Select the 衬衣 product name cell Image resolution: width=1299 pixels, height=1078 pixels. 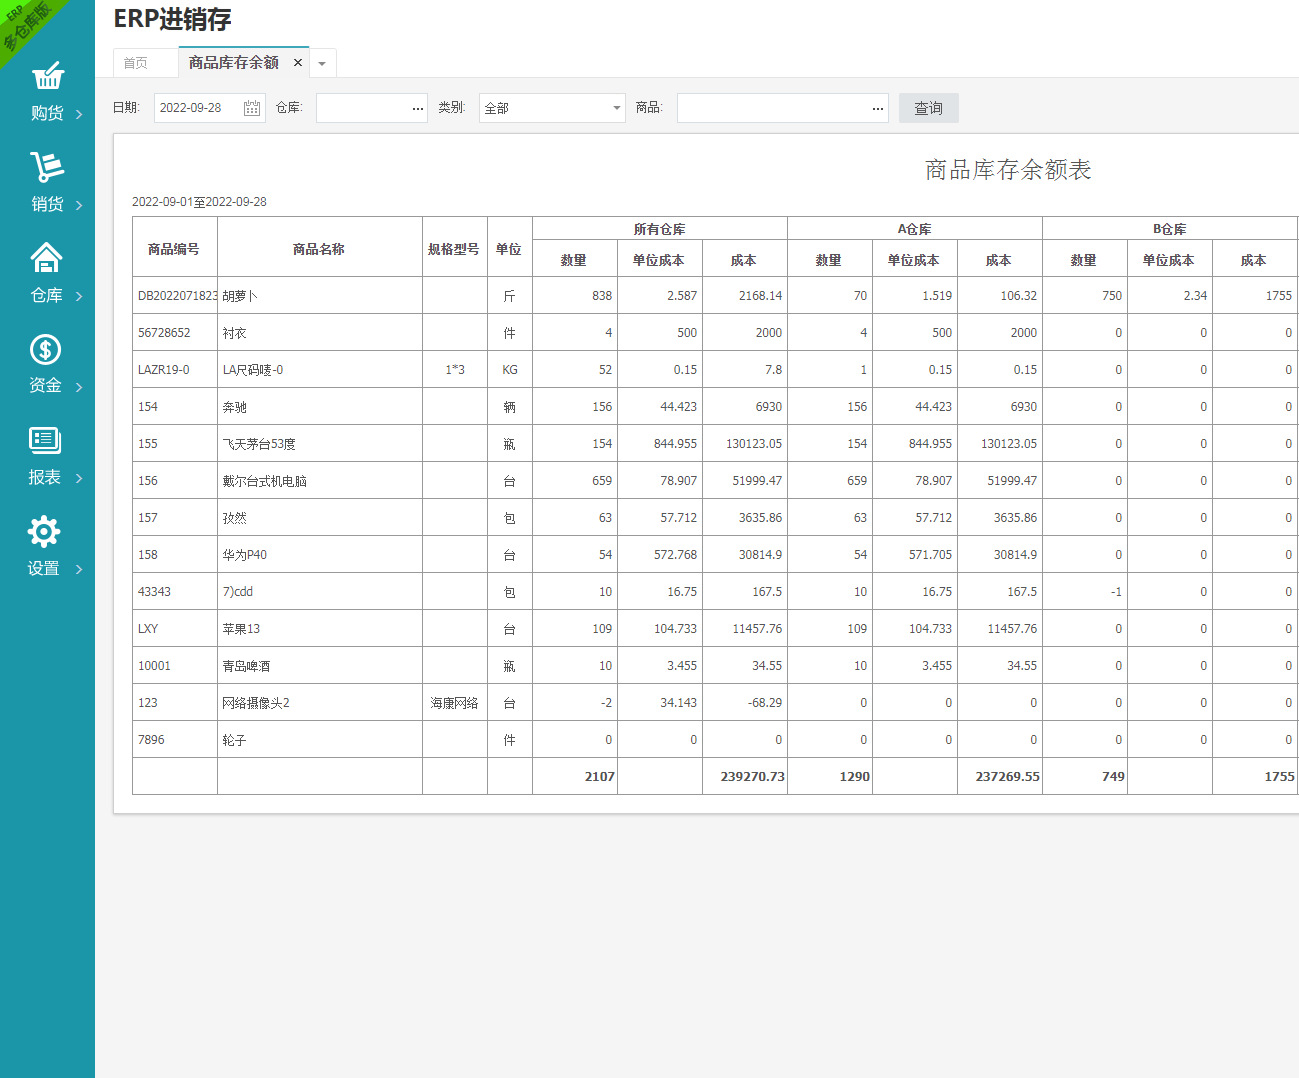[320, 333]
